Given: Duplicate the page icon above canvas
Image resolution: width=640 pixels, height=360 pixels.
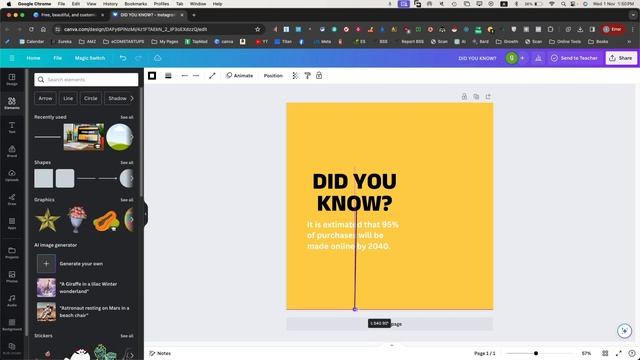Looking at the screenshot, I should click(x=476, y=97).
